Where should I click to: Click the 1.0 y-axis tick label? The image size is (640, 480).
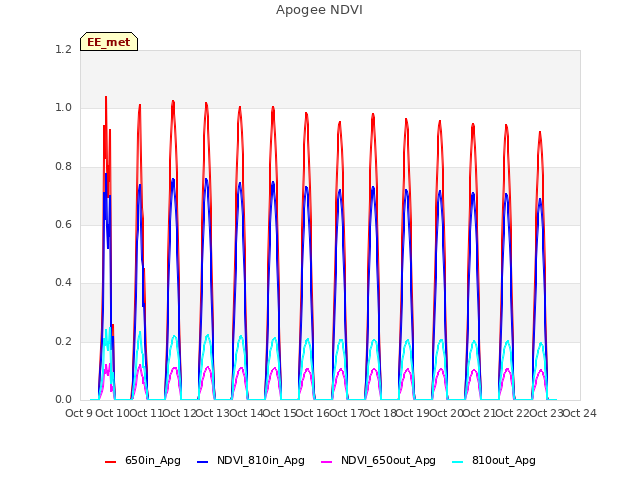63,108
